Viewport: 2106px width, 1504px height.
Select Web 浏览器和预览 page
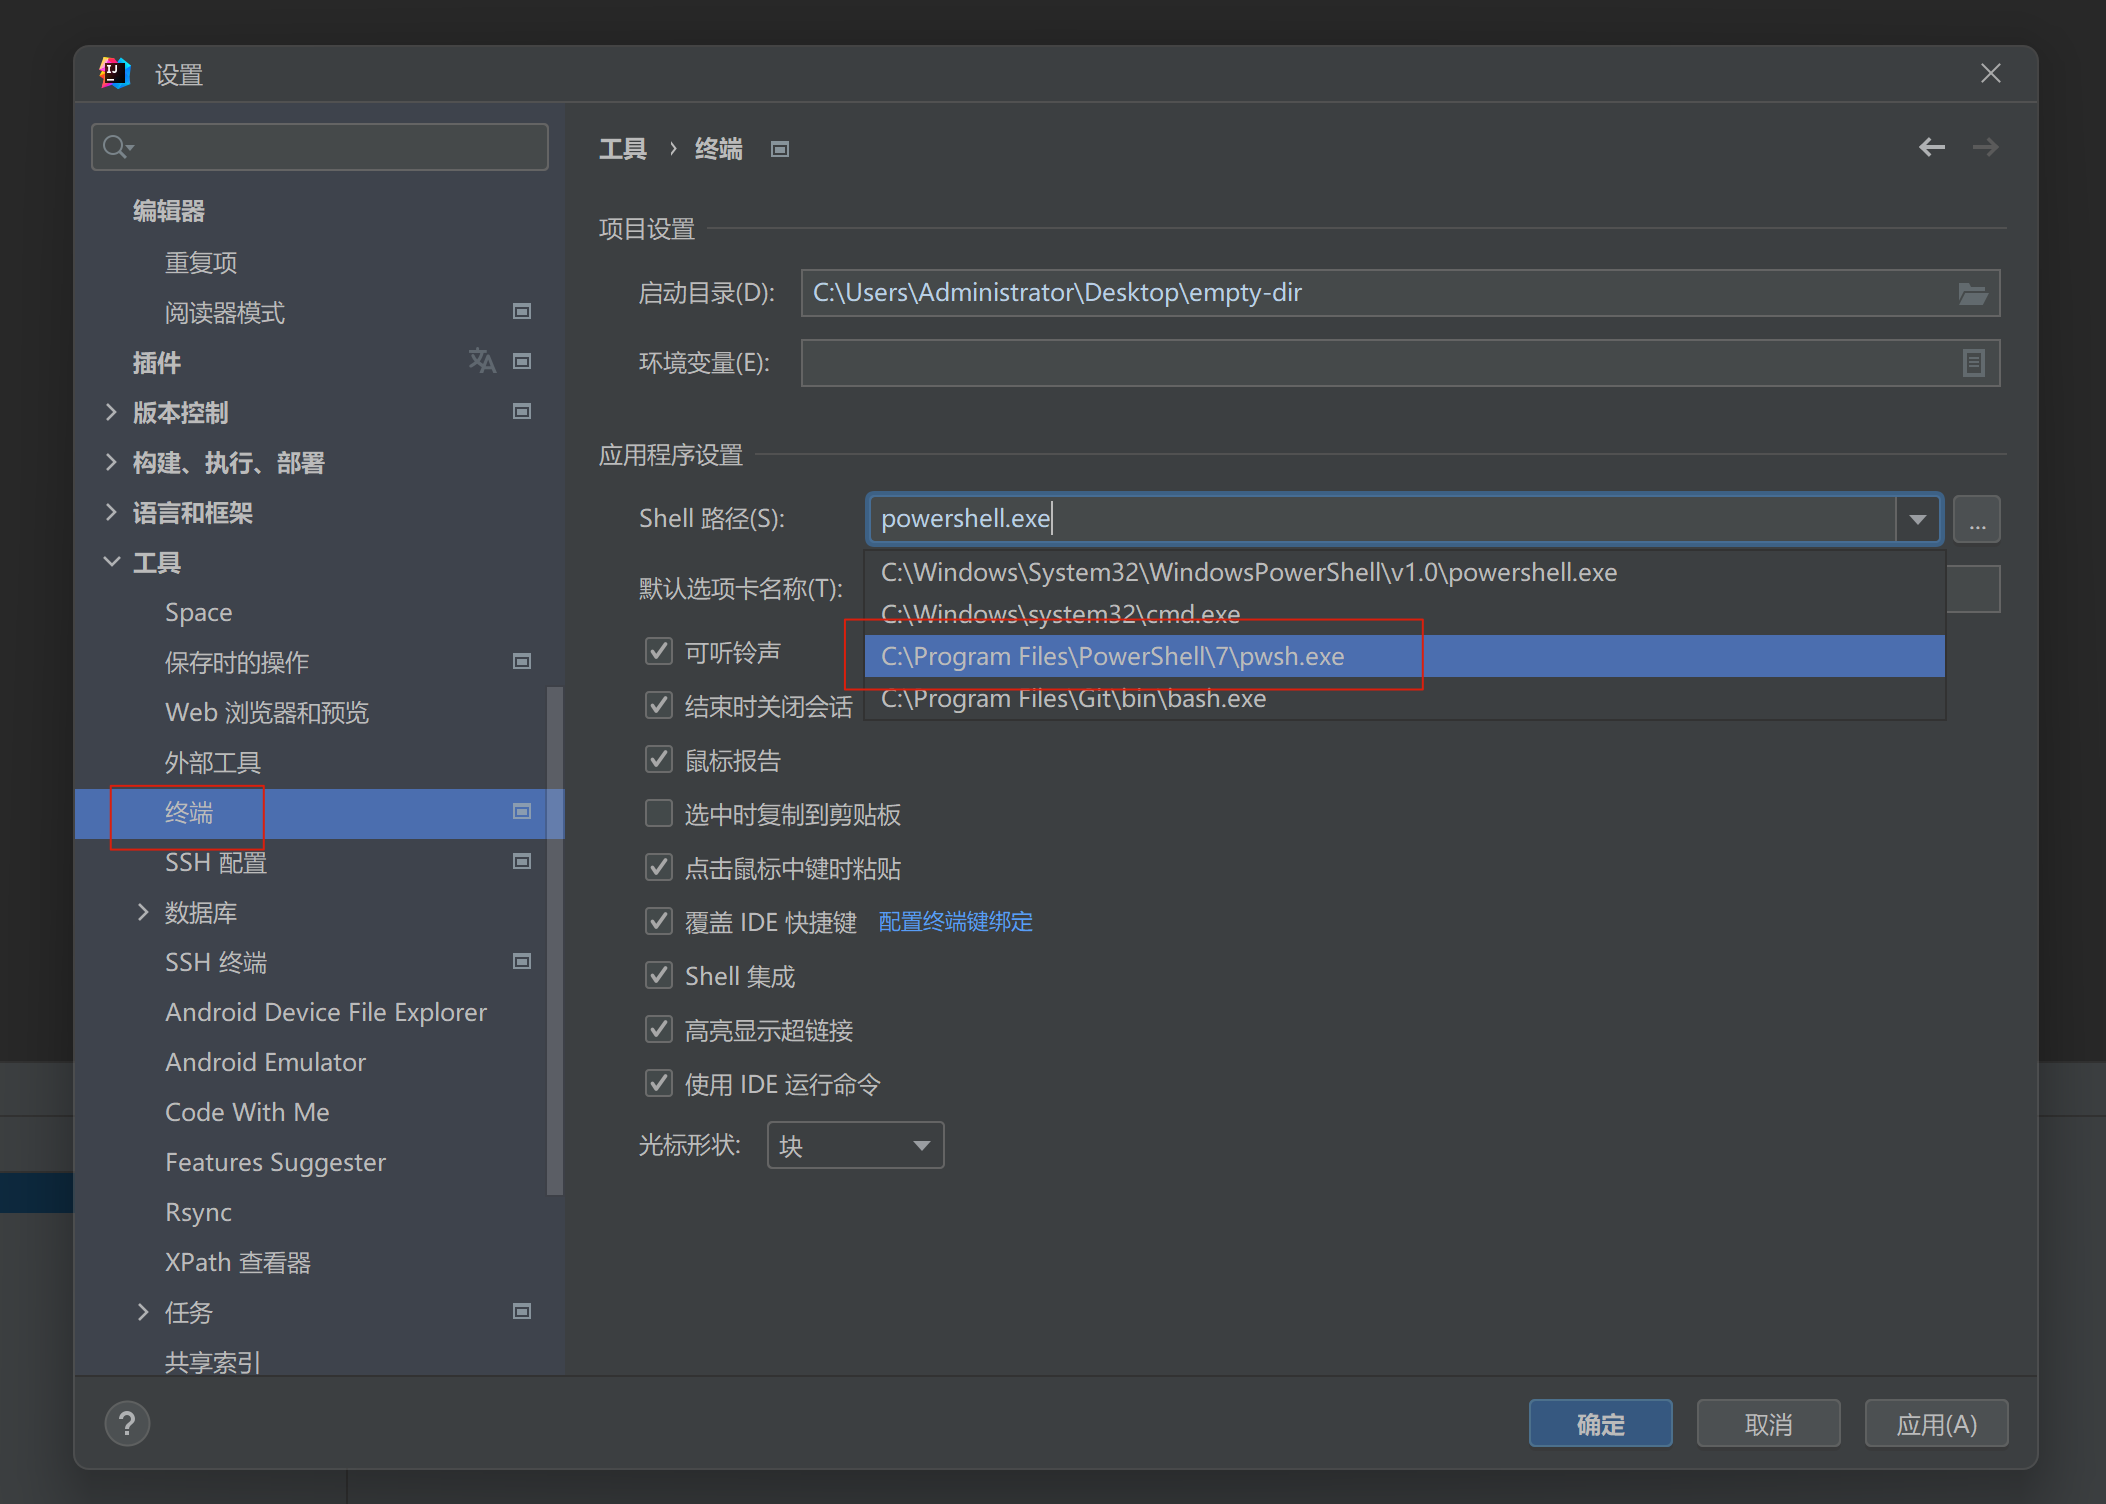coord(267,712)
